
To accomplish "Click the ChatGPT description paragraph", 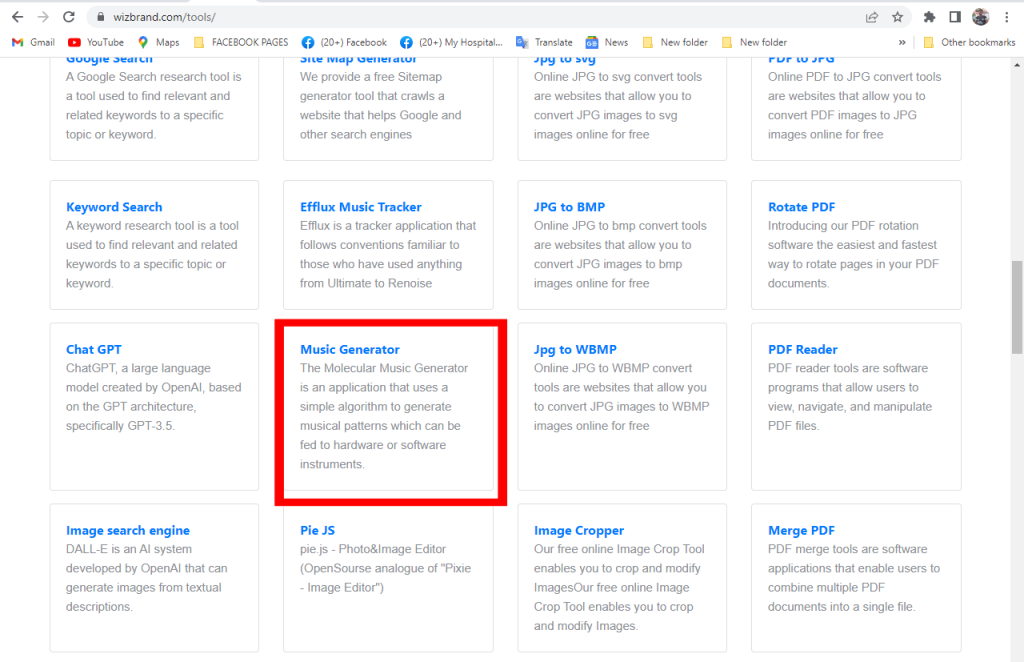I will (x=153, y=397).
